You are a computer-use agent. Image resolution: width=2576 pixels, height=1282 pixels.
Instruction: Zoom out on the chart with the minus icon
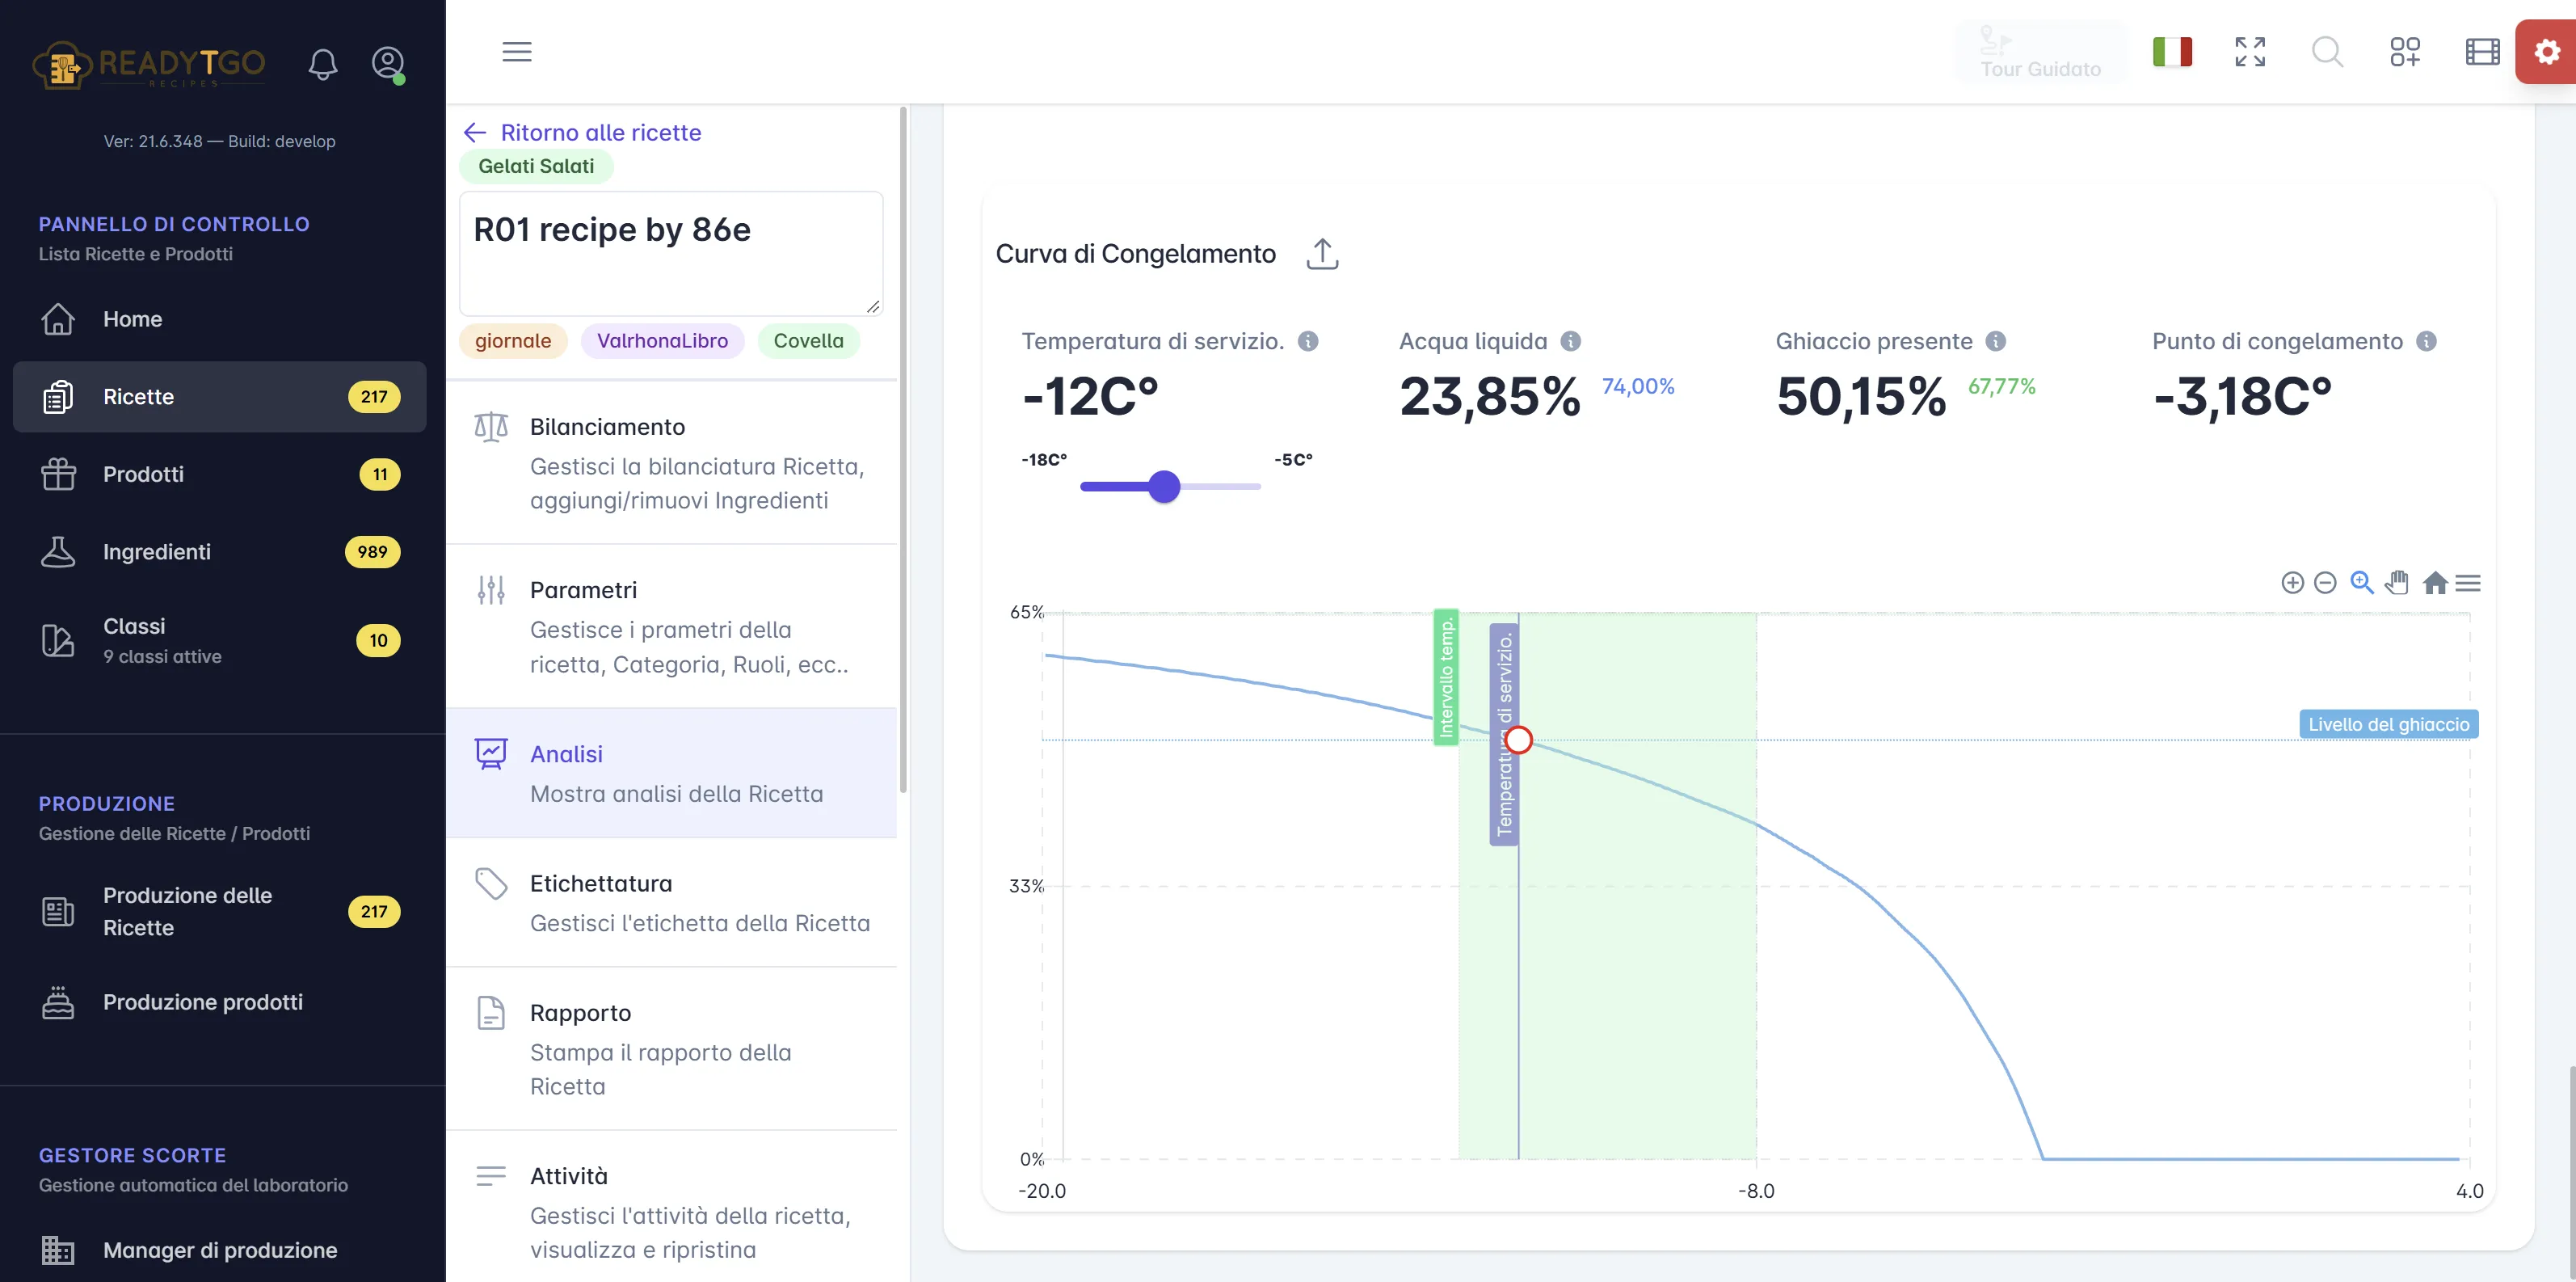2325,583
